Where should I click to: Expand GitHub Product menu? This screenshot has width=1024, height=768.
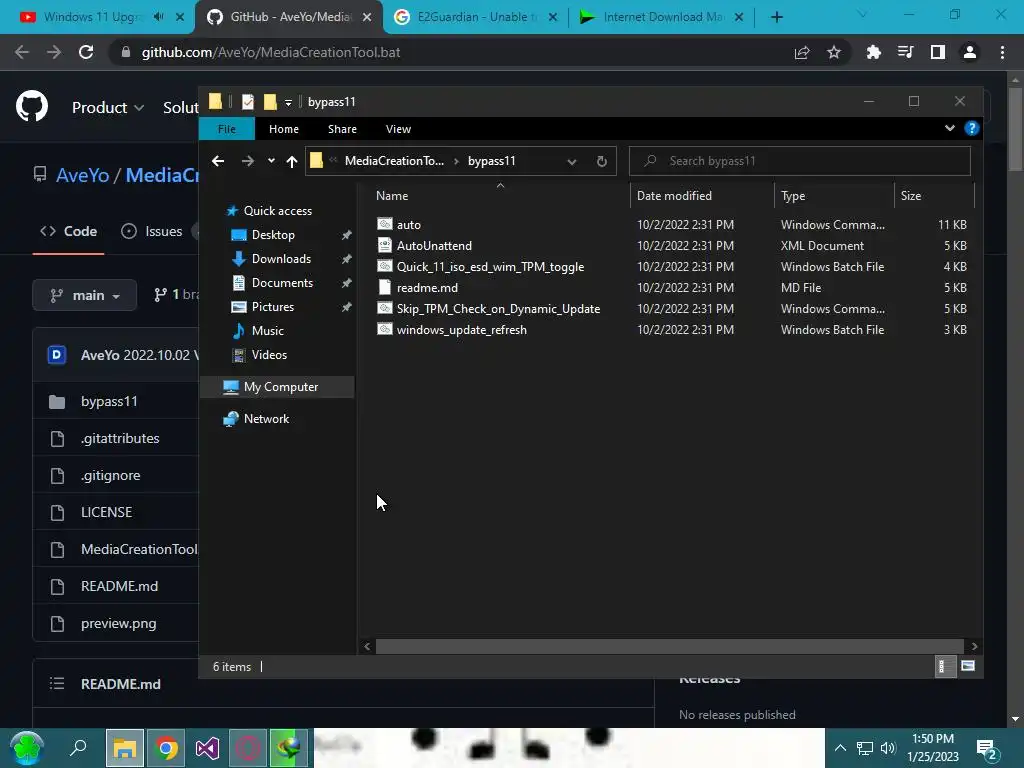108,107
